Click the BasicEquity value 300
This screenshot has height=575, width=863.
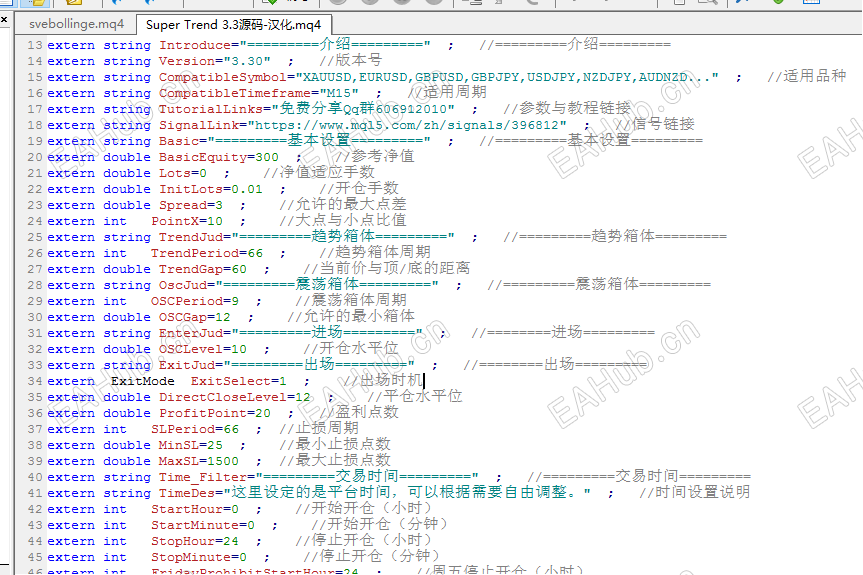point(266,157)
